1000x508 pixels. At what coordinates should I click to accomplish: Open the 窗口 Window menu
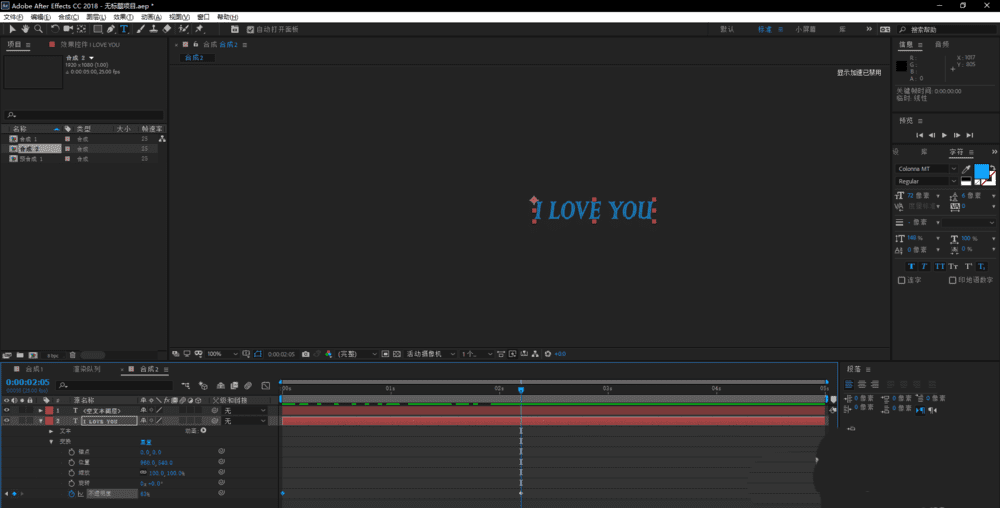point(203,17)
